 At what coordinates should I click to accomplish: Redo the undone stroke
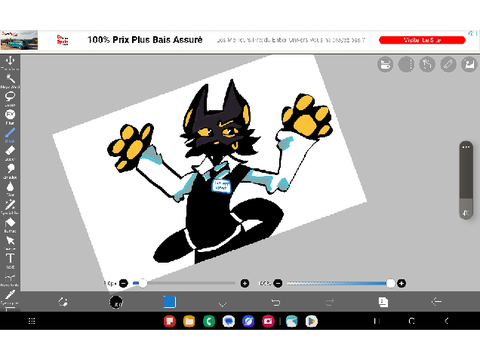point(329,302)
